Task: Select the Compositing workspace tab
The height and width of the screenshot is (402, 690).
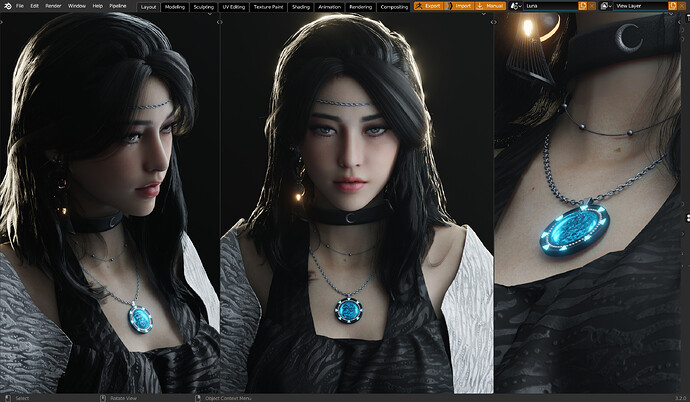Action: [394, 7]
